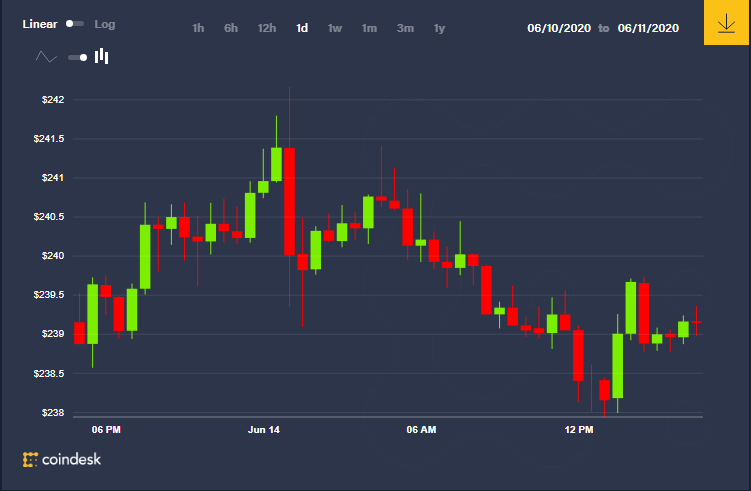Screen dimensions: 751x491
Task: Click the $241.5 price axis label
Action: tap(49, 139)
